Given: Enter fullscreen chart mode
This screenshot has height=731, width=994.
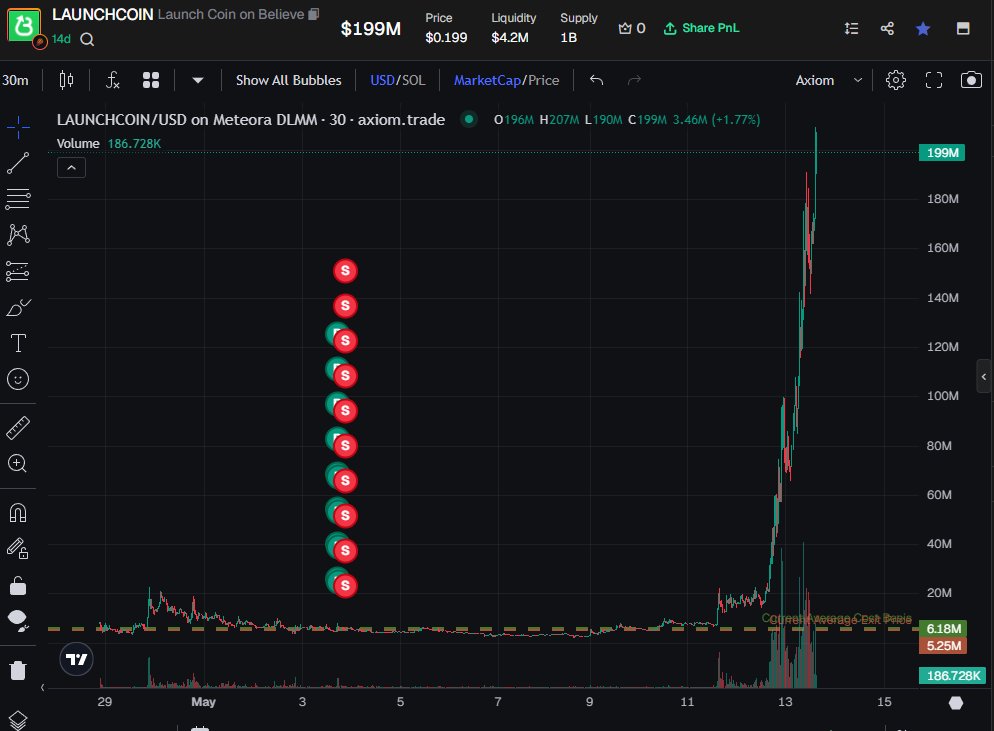Looking at the screenshot, I should pyautogui.click(x=934, y=80).
